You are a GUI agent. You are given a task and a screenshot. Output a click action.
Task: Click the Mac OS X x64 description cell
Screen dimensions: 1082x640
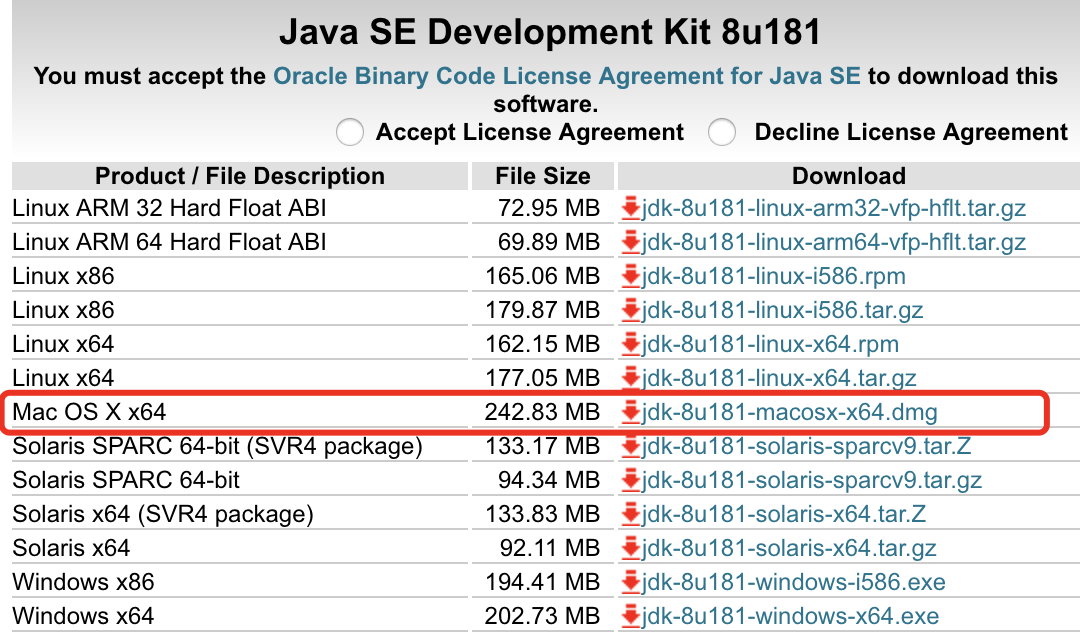point(90,412)
